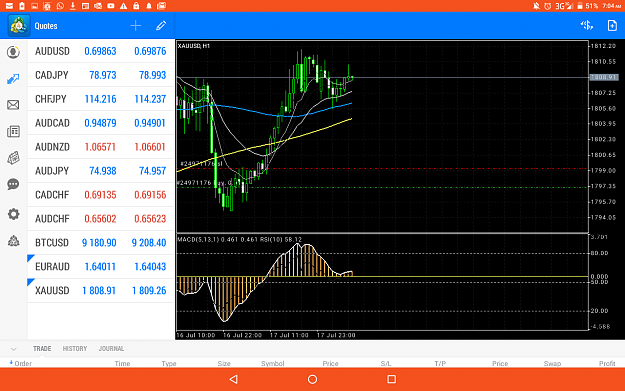Open the News sidebar icon
625x391 pixels.
coord(13,132)
